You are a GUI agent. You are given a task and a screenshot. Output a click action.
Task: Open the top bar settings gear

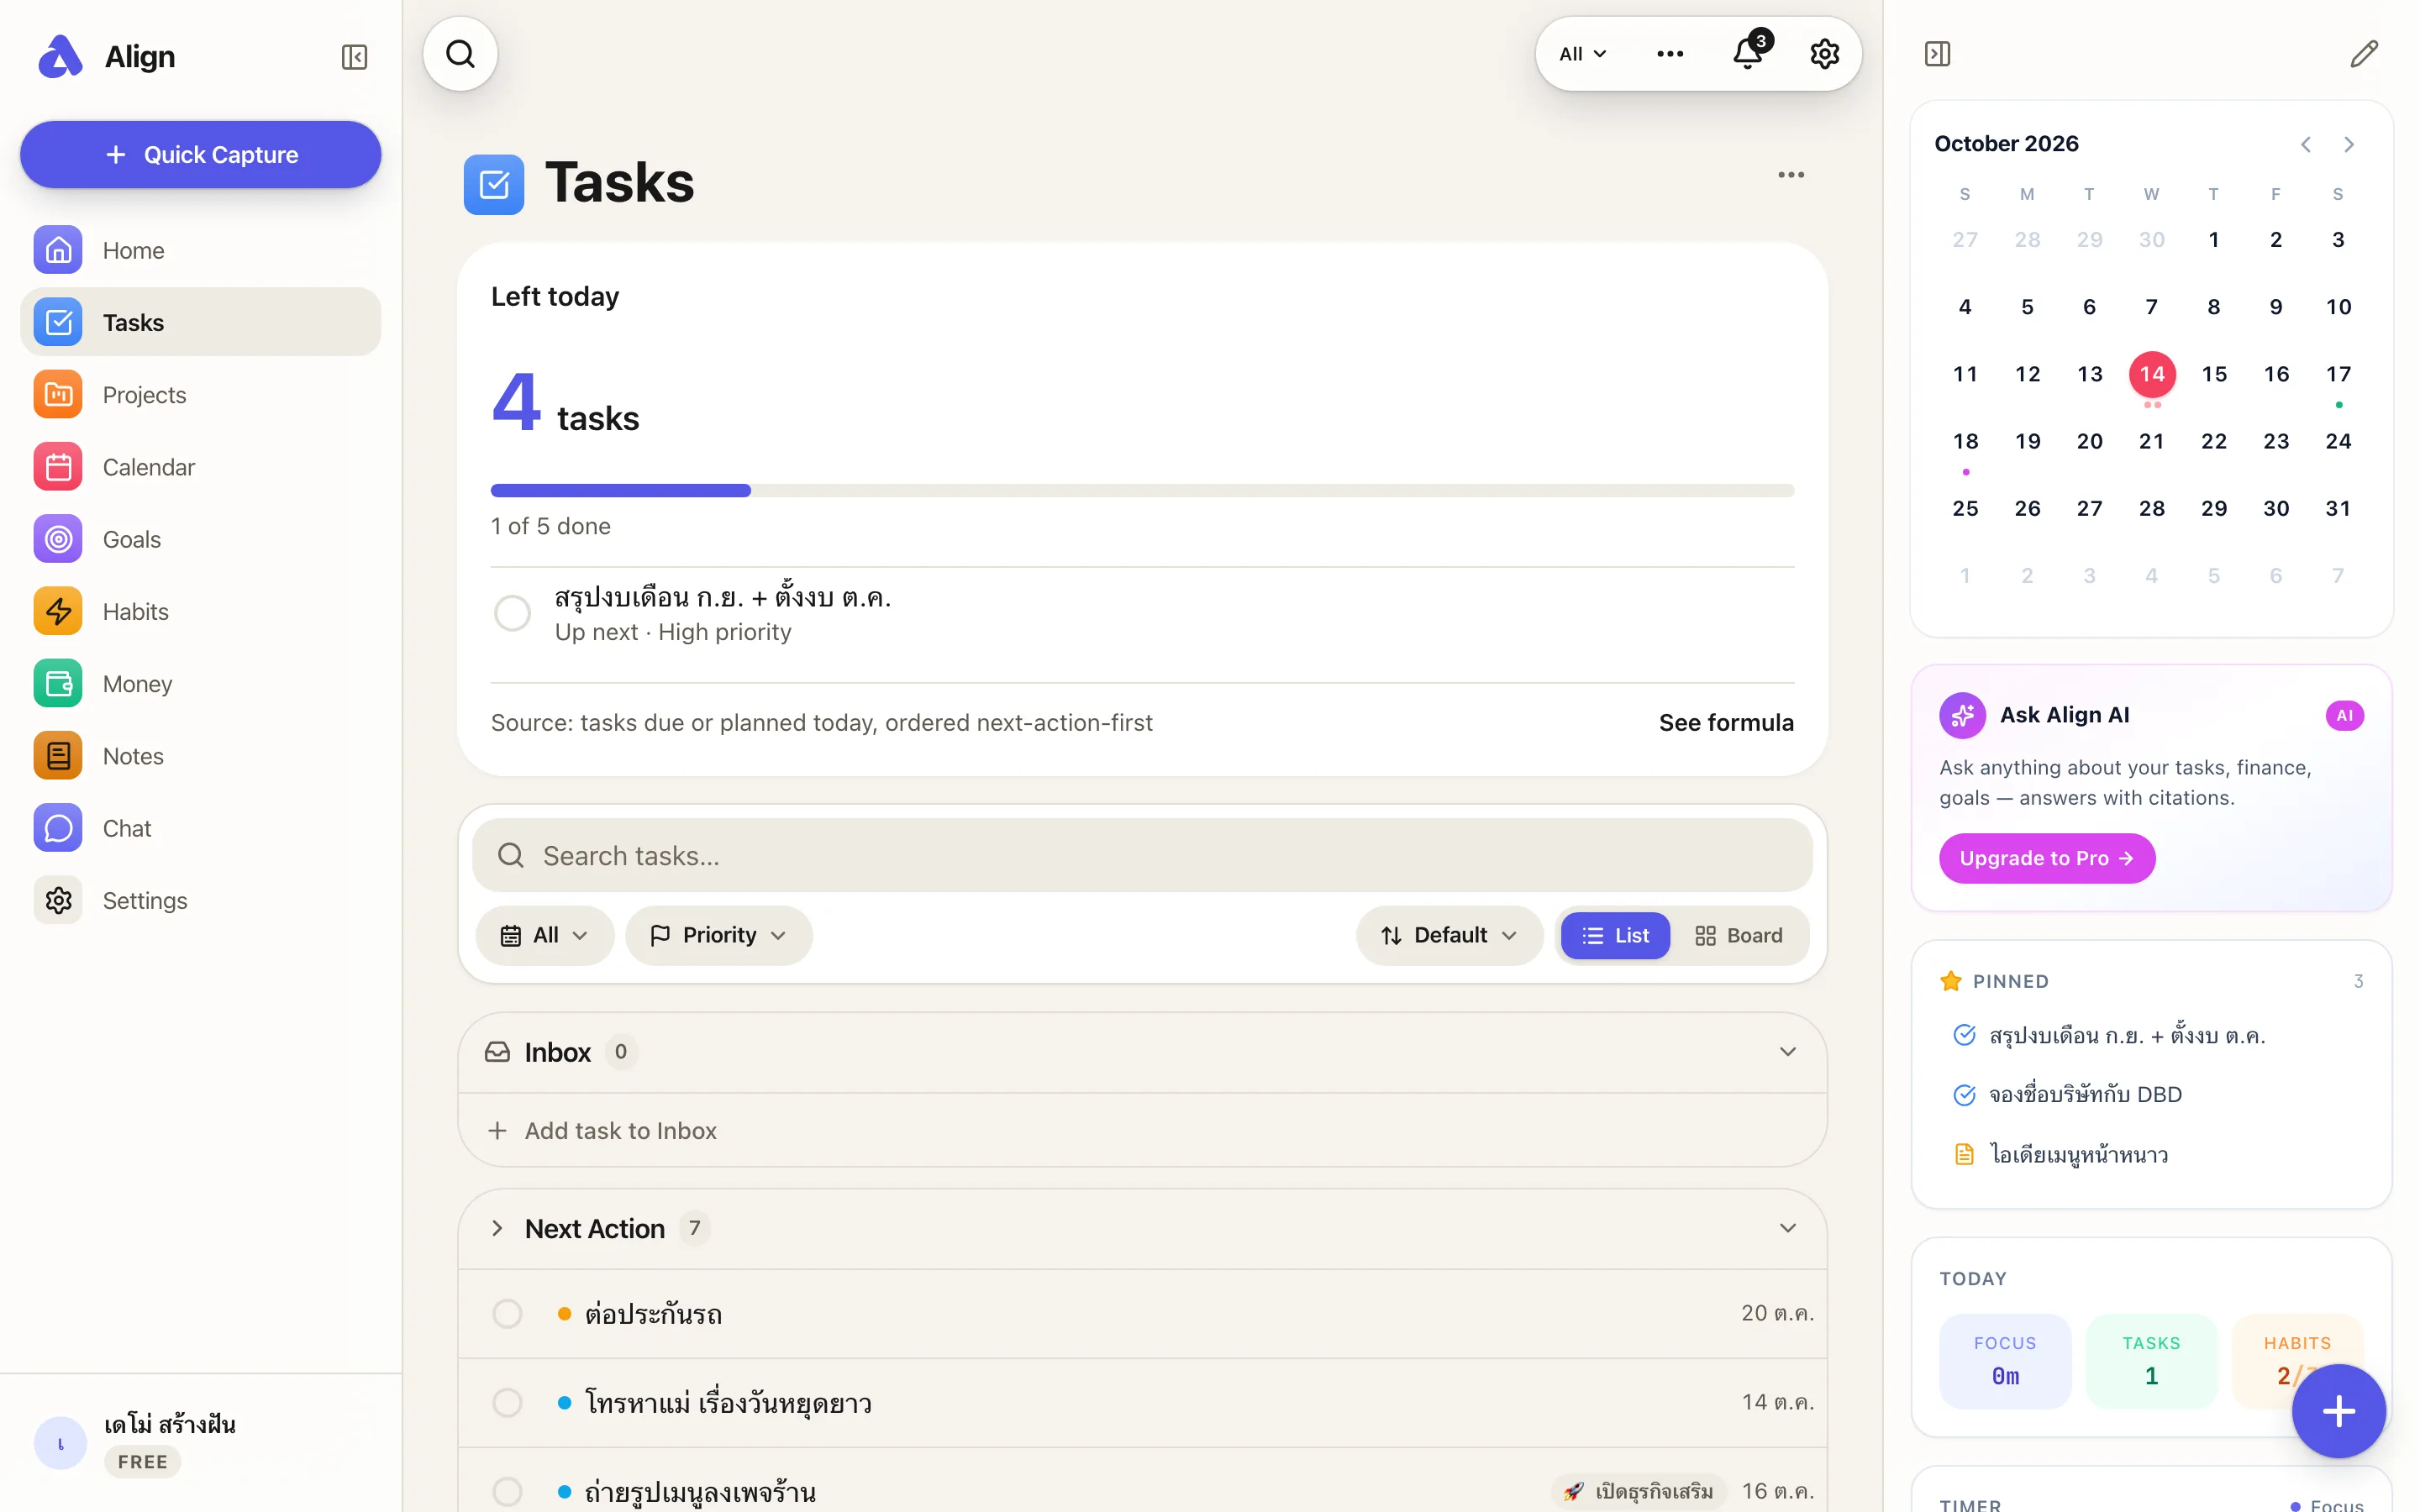[1824, 54]
